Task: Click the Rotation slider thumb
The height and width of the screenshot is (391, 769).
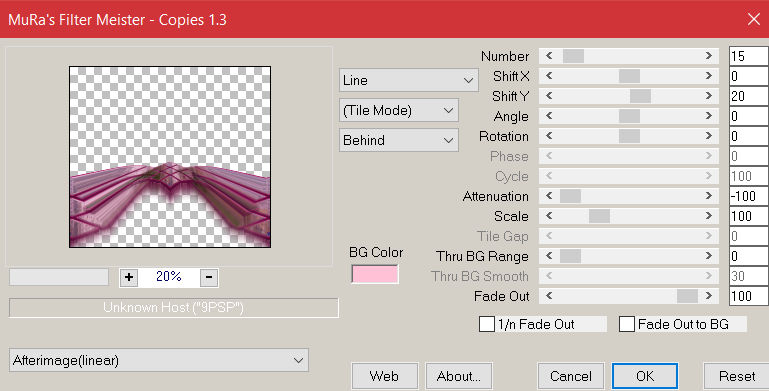Action: pos(629,136)
